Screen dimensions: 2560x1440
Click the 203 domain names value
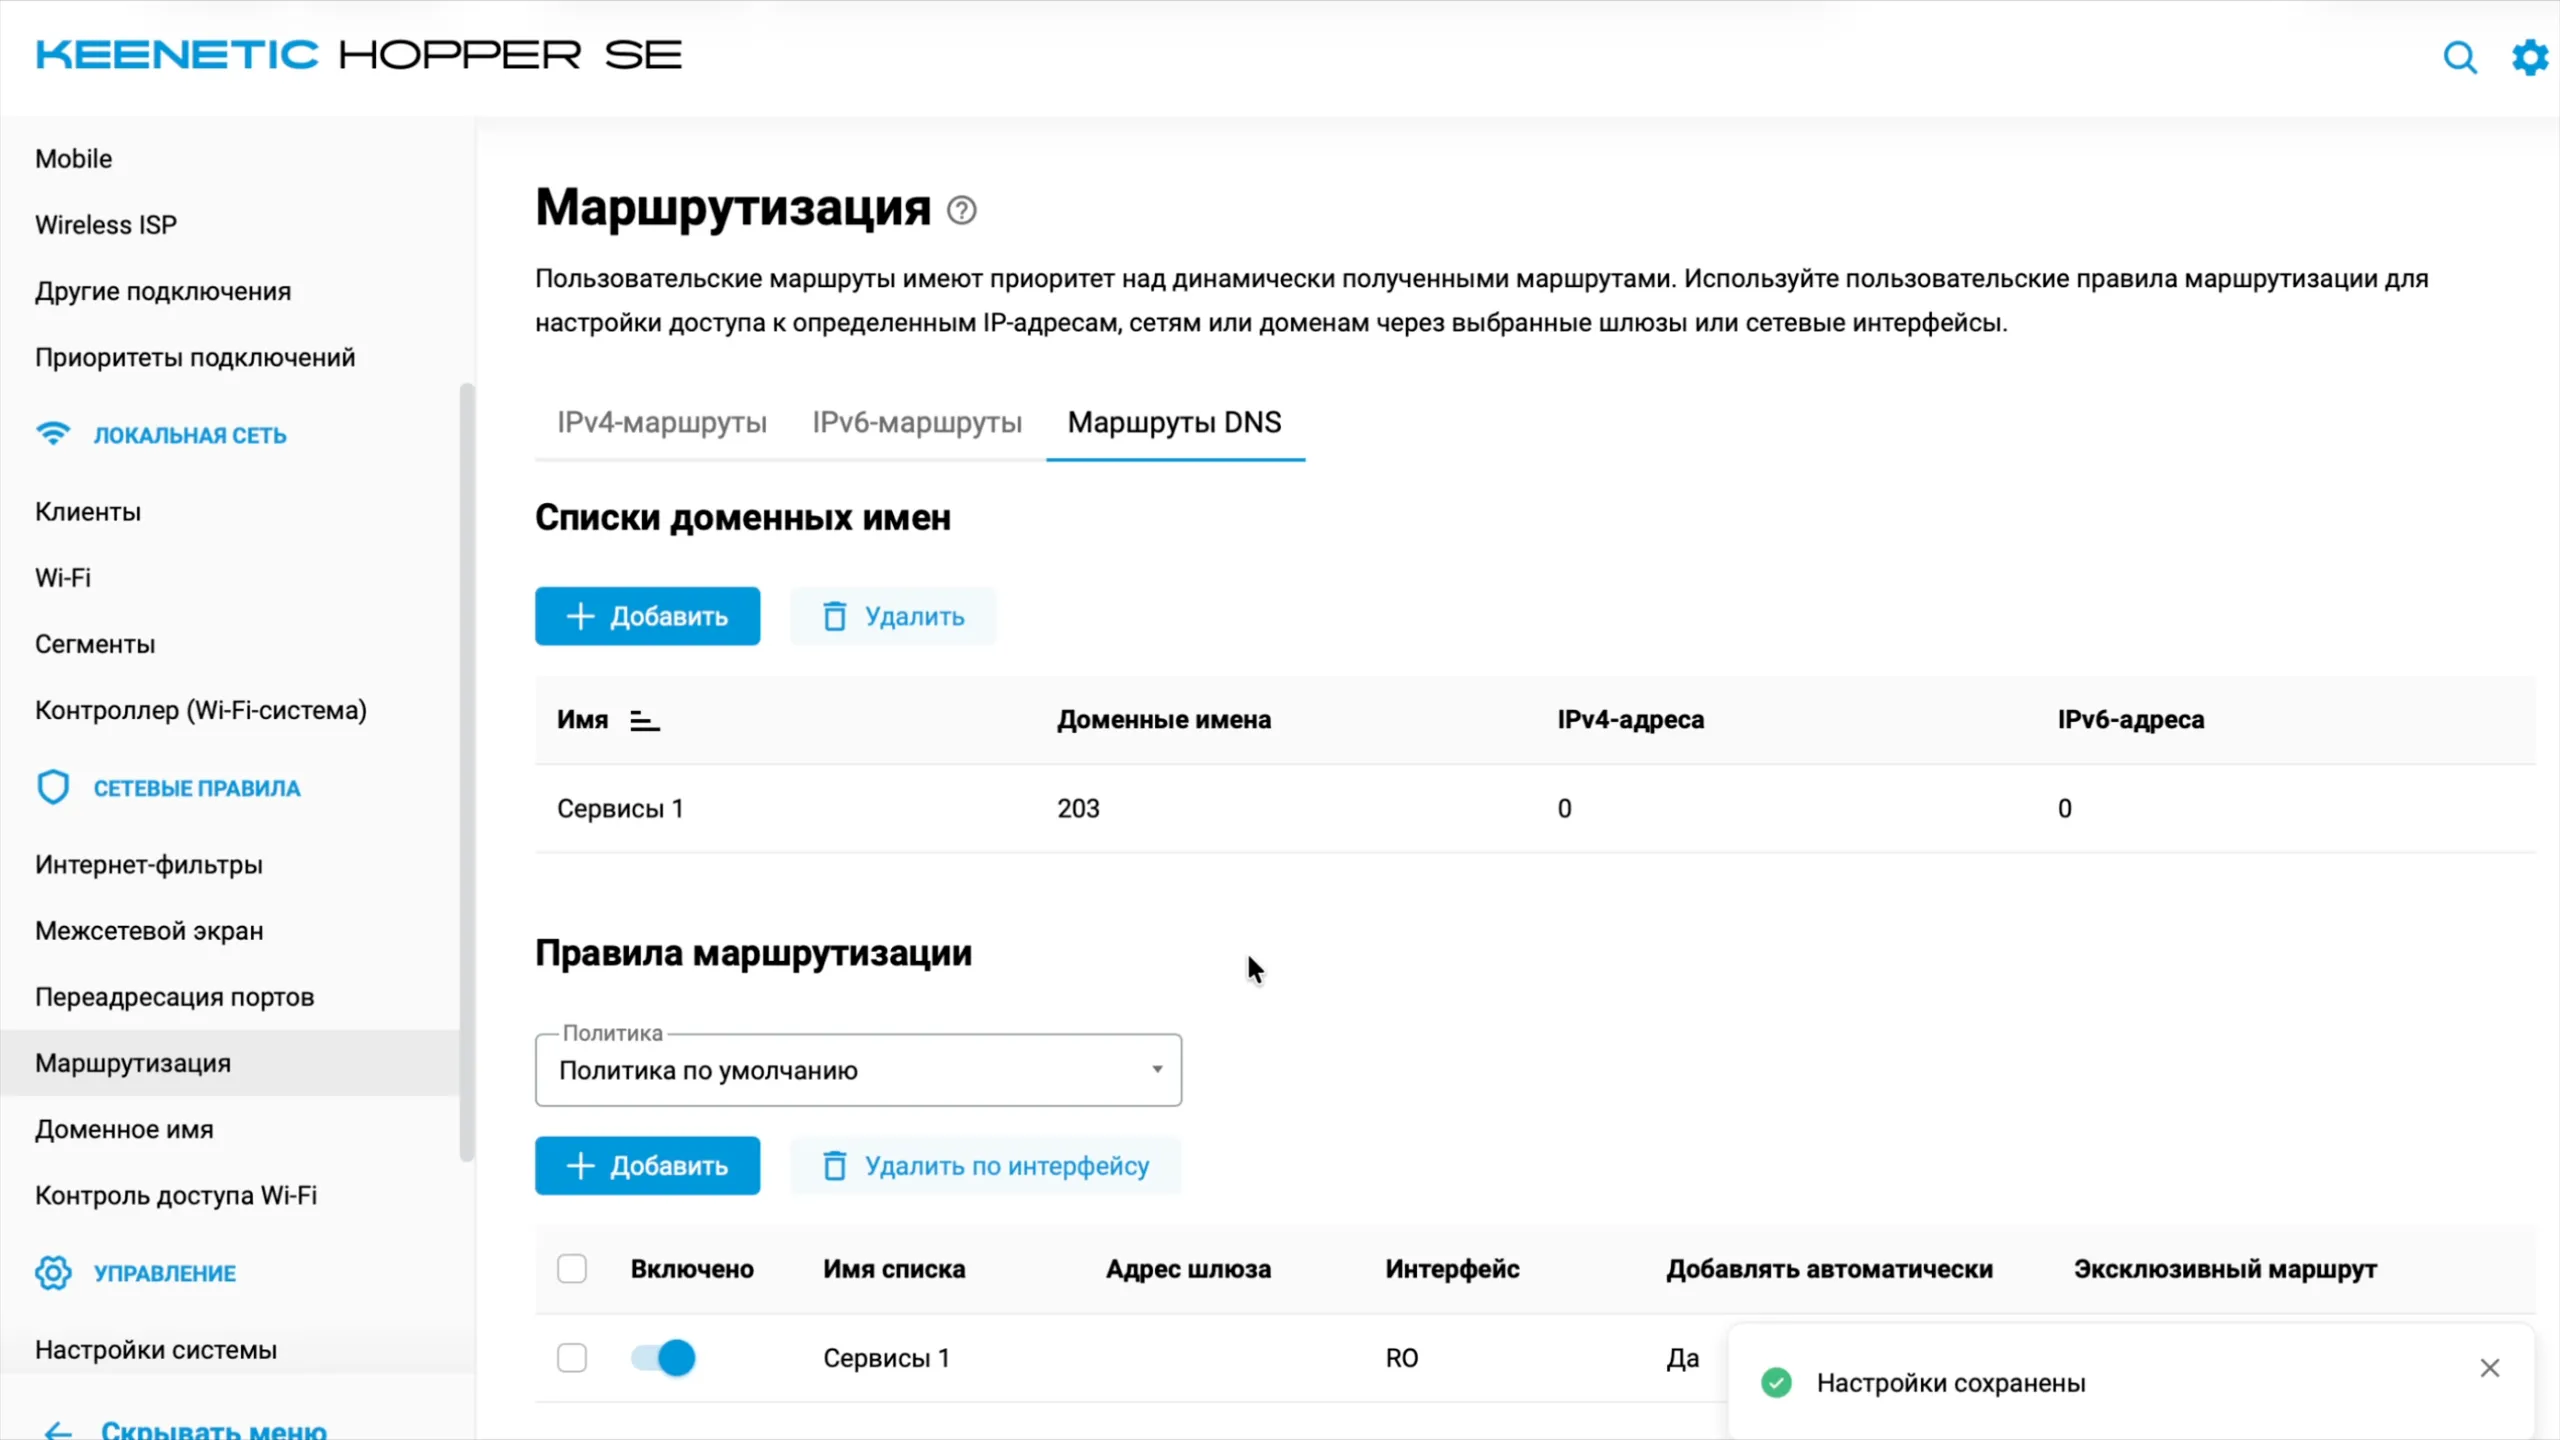[x=1078, y=808]
